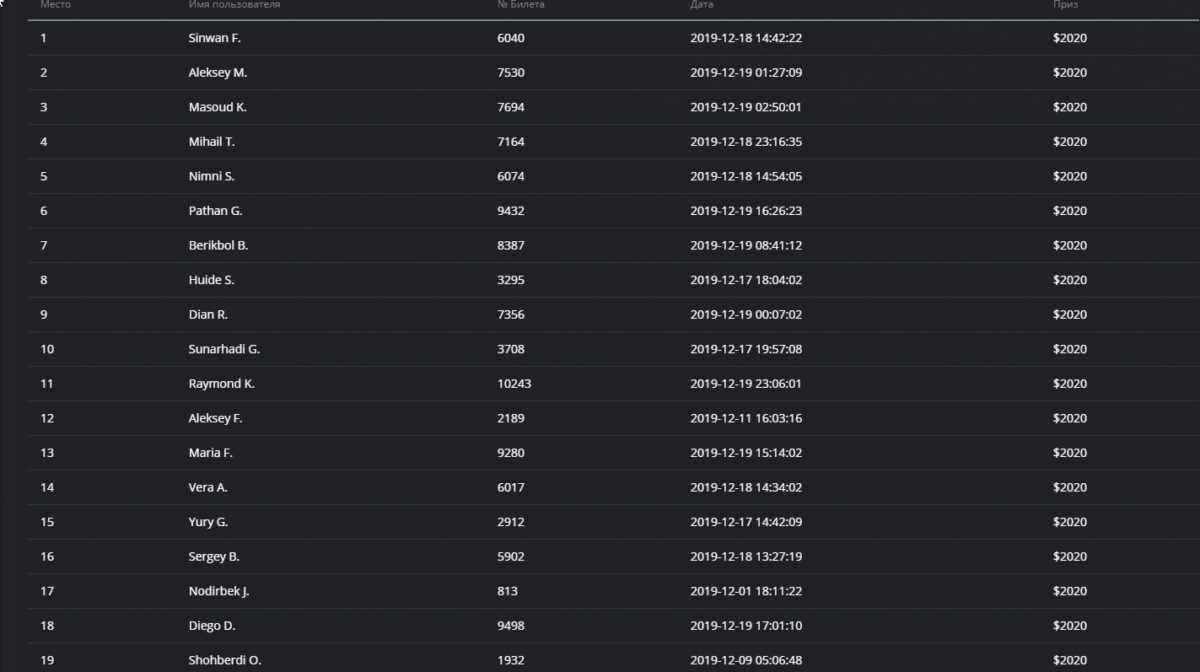Click the 'Приз' column header

pos(1065,5)
